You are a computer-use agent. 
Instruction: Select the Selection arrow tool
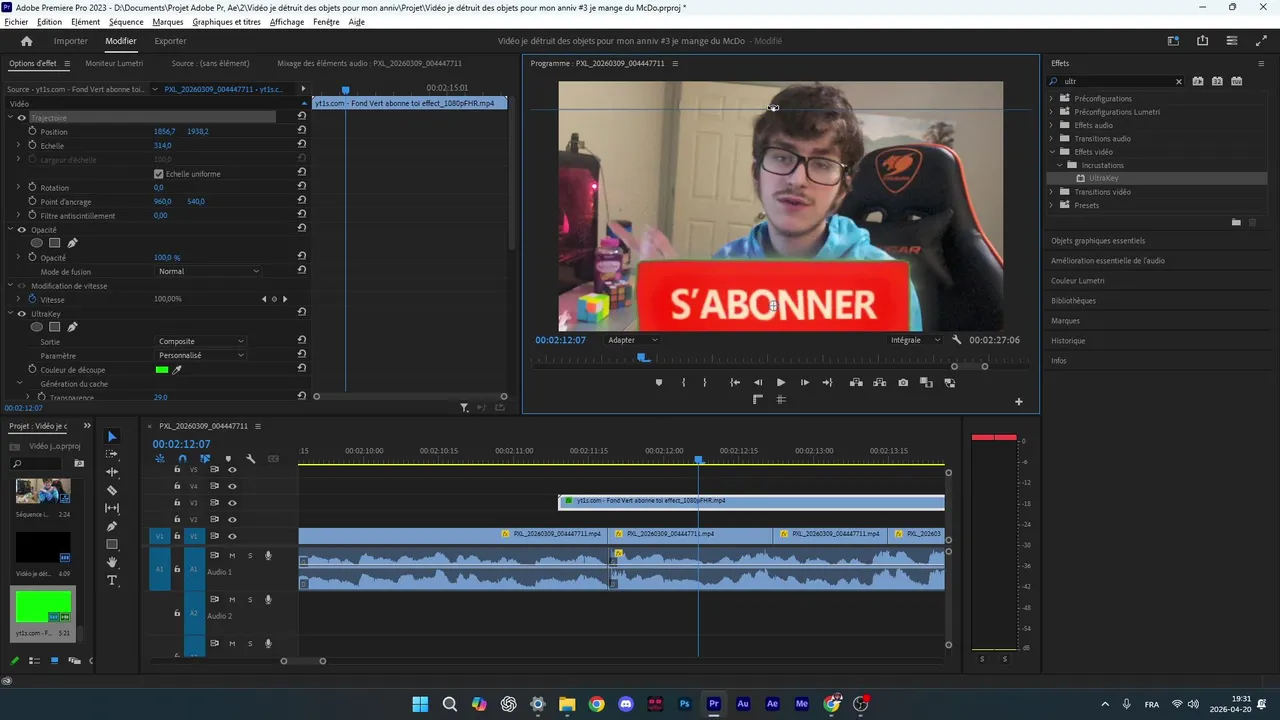112,436
